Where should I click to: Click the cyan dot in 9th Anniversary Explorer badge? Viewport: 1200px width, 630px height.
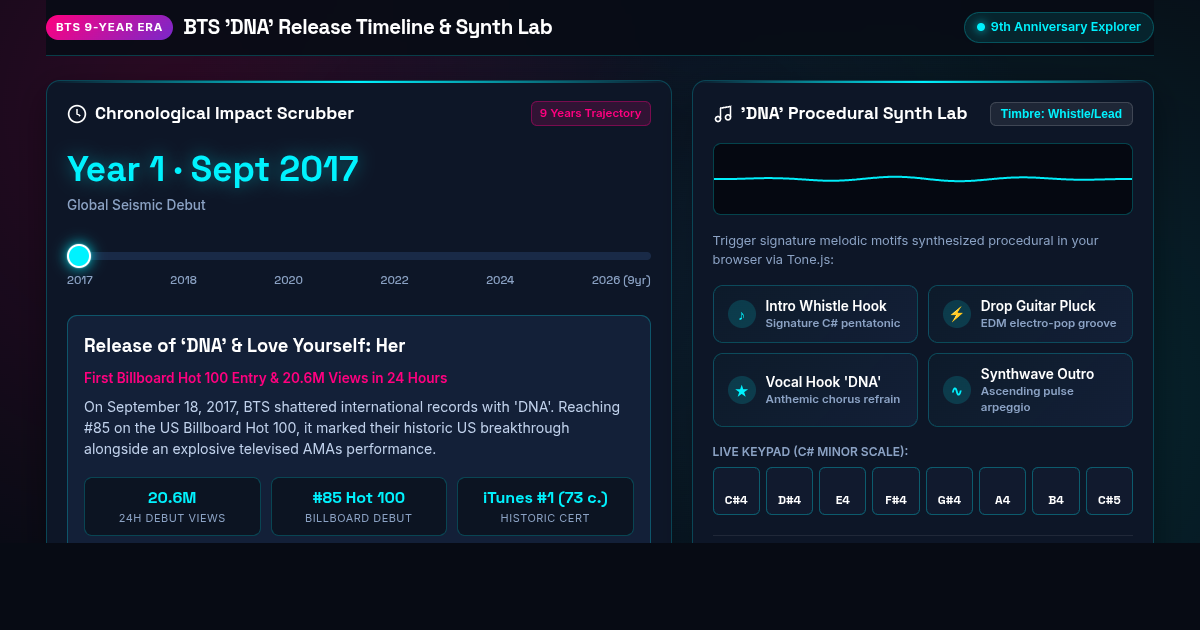(x=981, y=27)
